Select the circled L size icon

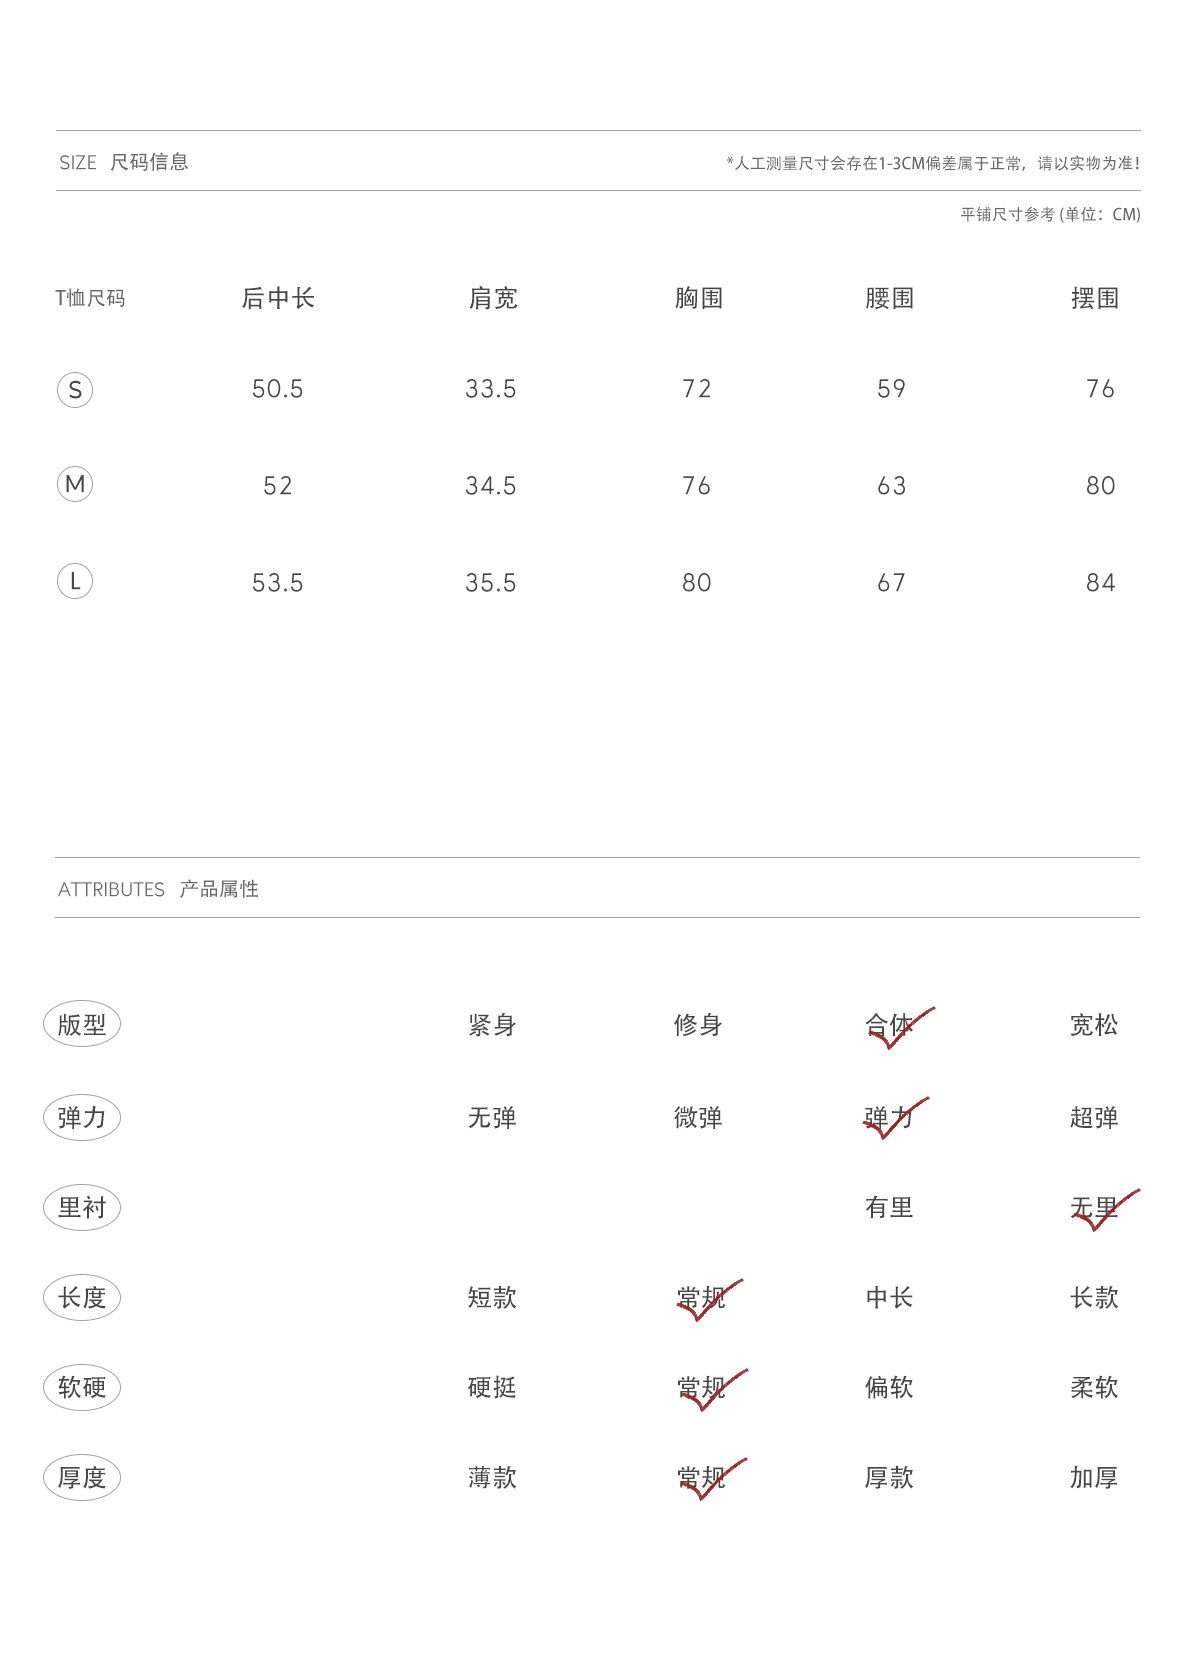click(75, 581)
